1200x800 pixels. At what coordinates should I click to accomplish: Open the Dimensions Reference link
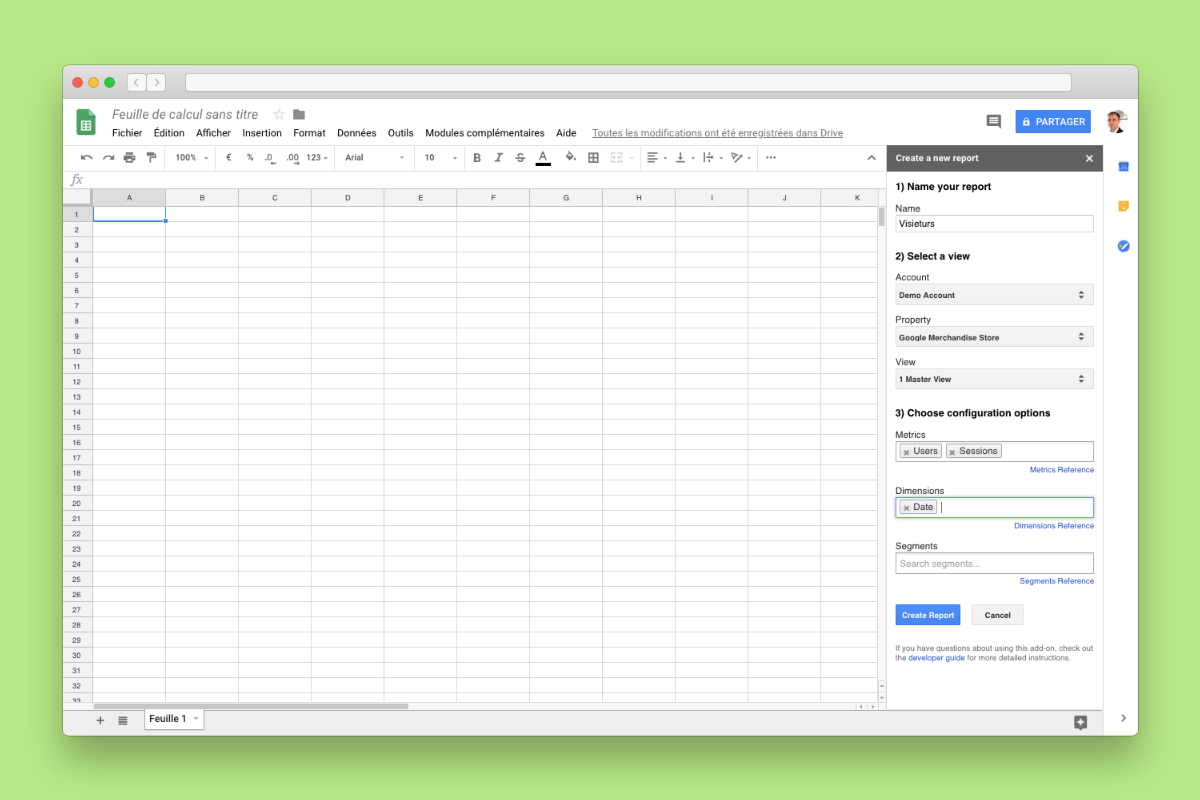pyautogui.click(x=1054, y=525)
